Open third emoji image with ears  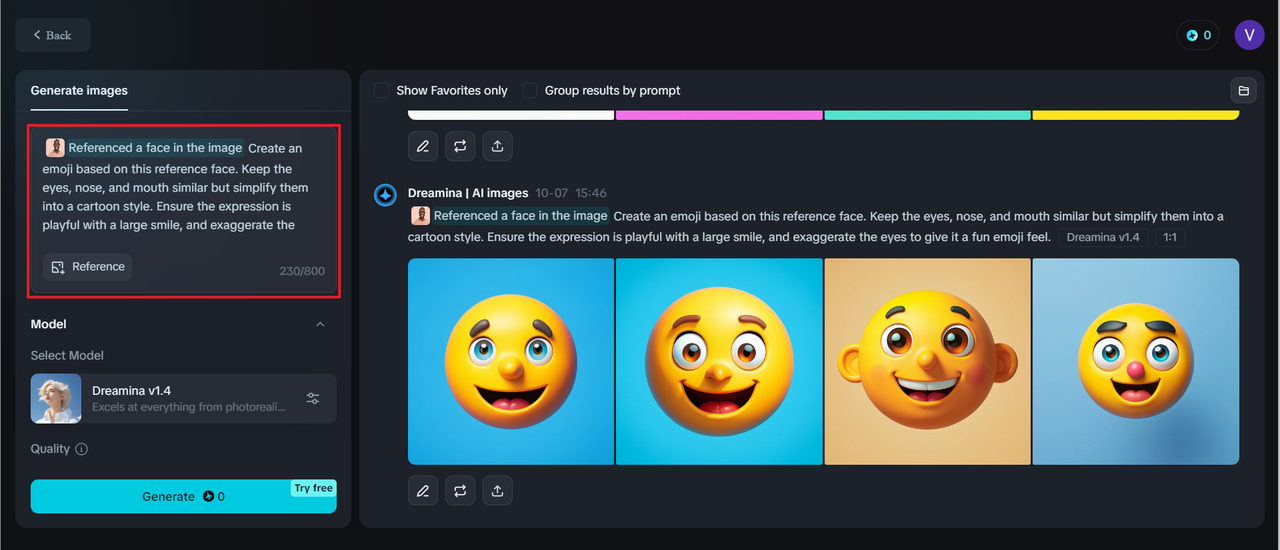(927, 362)
